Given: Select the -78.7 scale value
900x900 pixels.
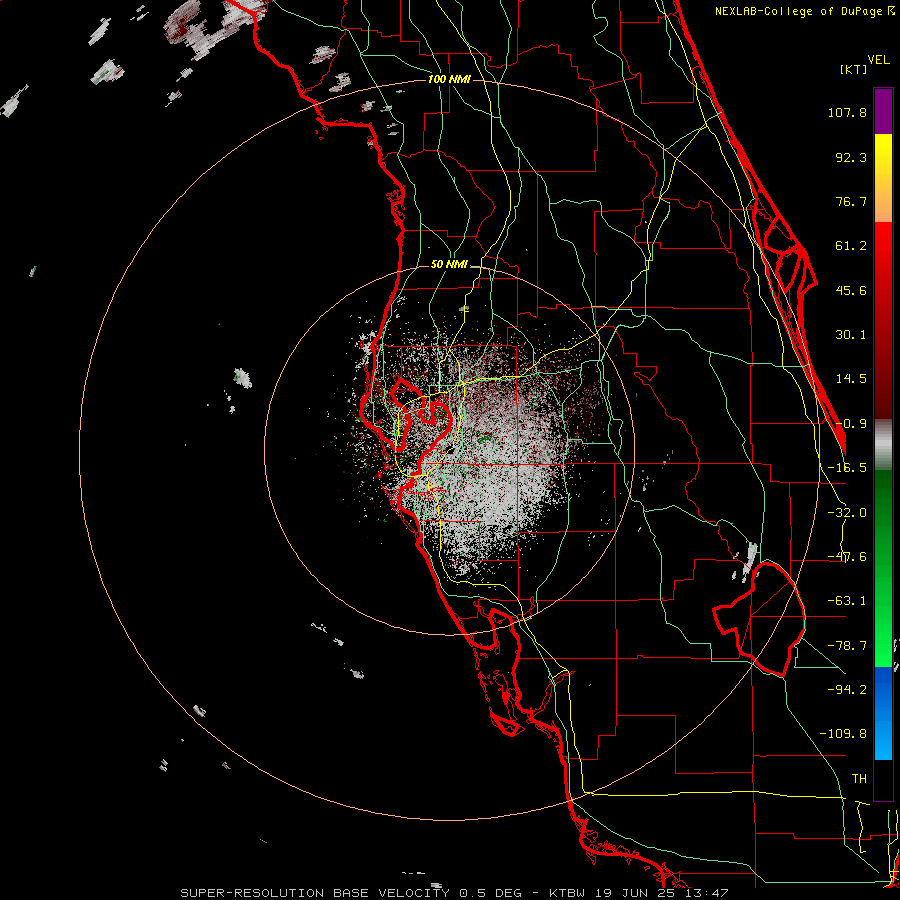Looking at the screenshot, I should pos(847,646).
